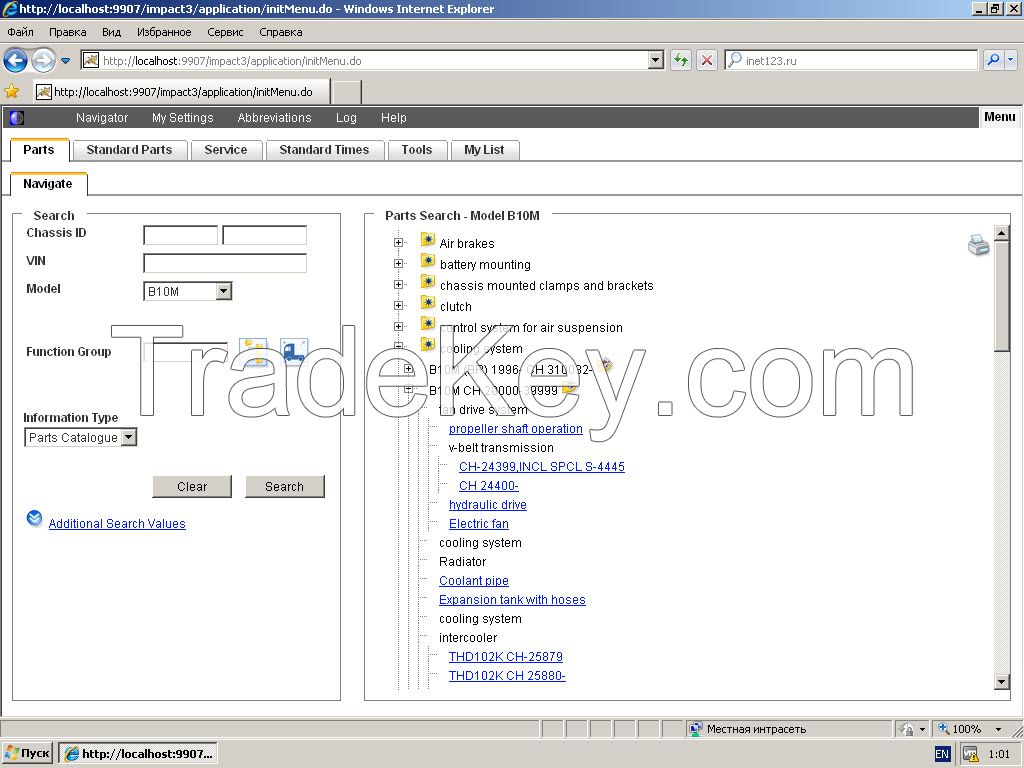
Task: Open the THD102K CH 25880- link
Action: pyautogui.click(x=507, y=675)
